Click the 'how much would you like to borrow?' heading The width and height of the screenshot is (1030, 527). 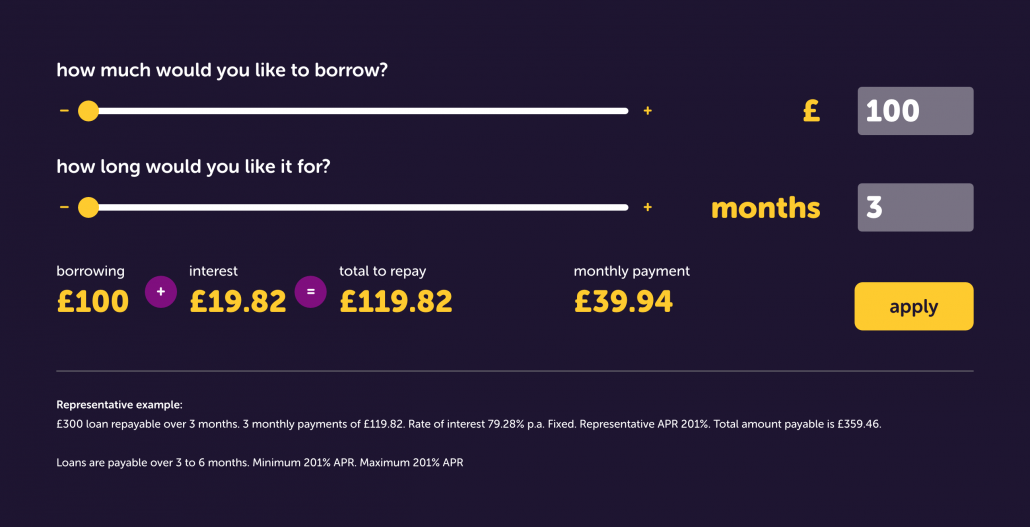coord(222,70)
